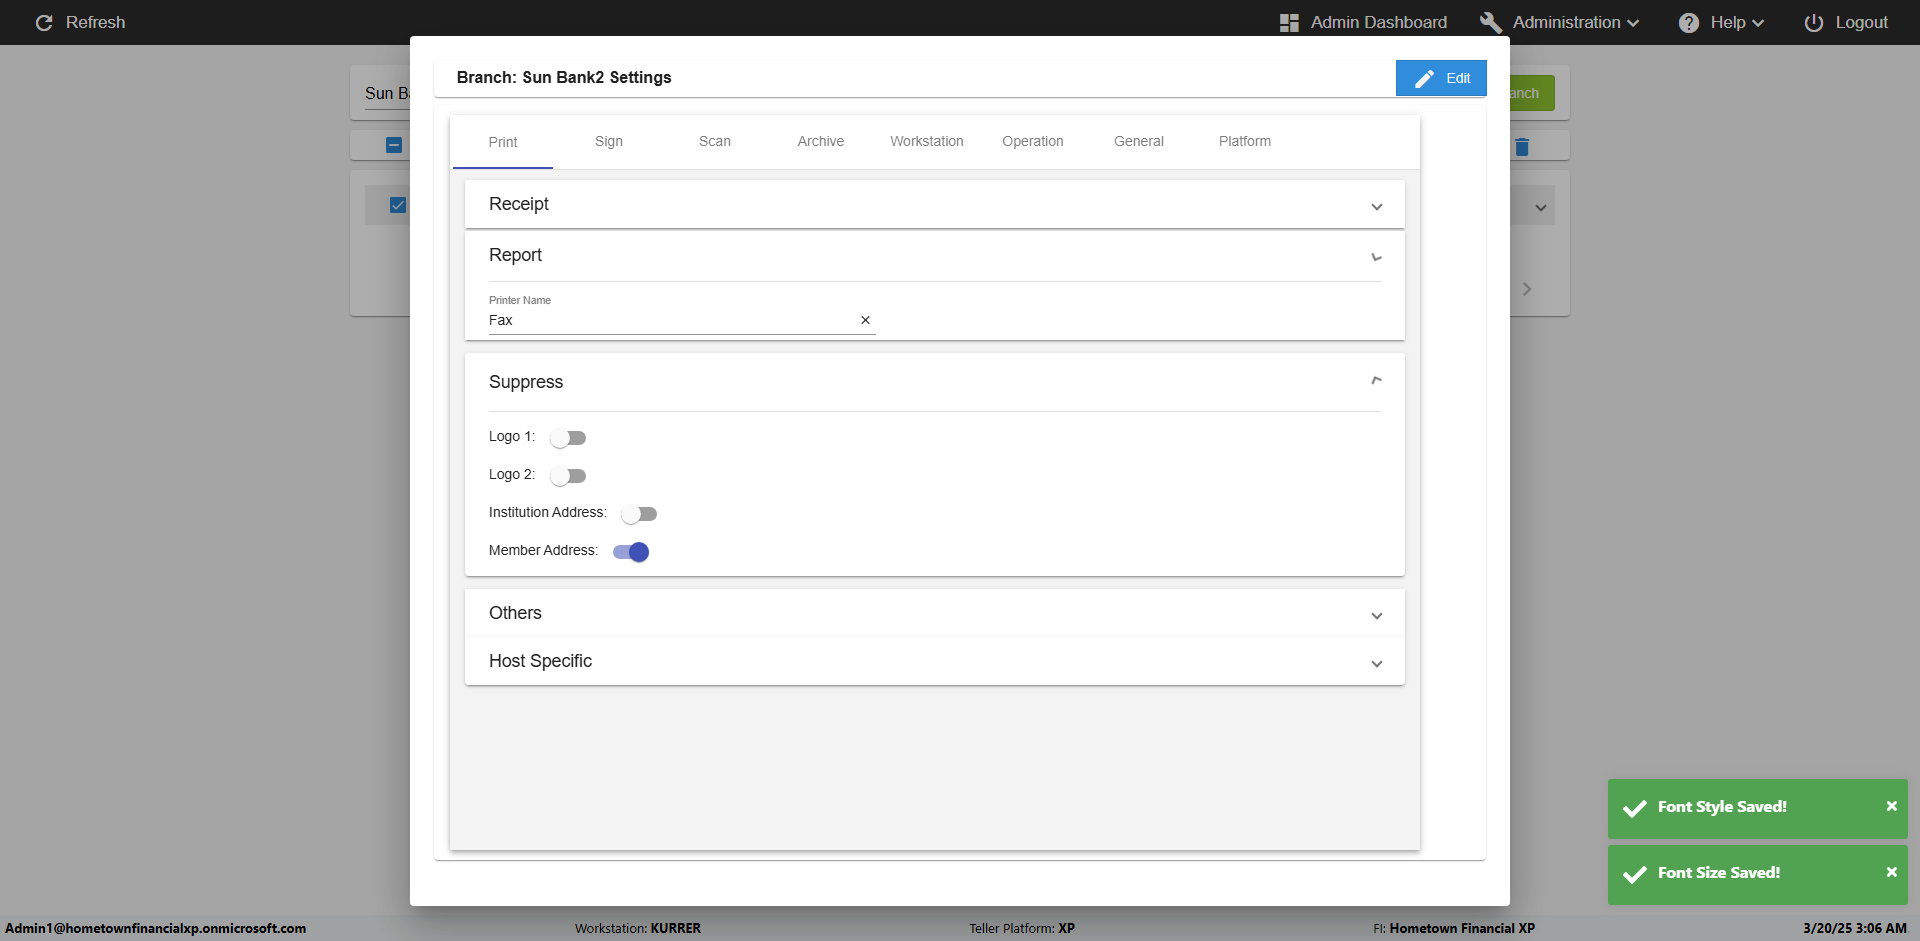Dismiss the Font Style Saved notification

pyautogui.click(x=1891, y=806)
